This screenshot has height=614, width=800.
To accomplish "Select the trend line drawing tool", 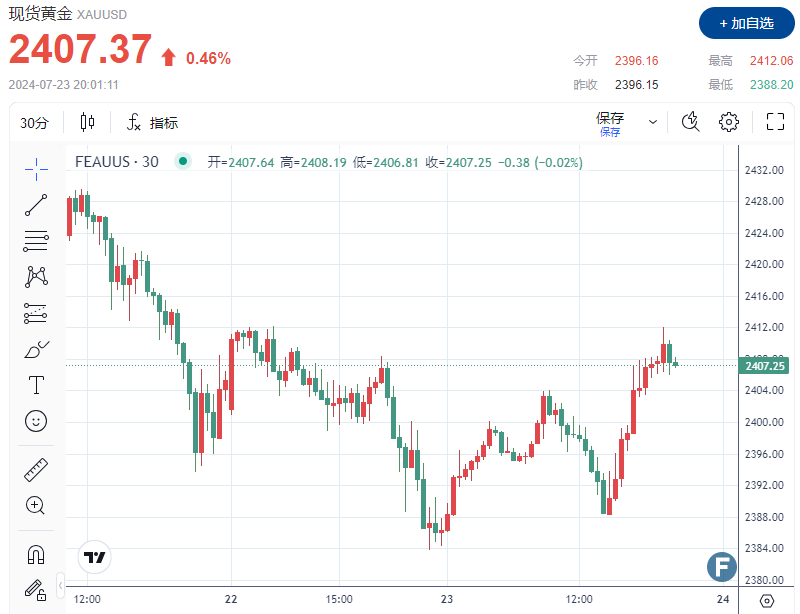I will pos(36,205).
